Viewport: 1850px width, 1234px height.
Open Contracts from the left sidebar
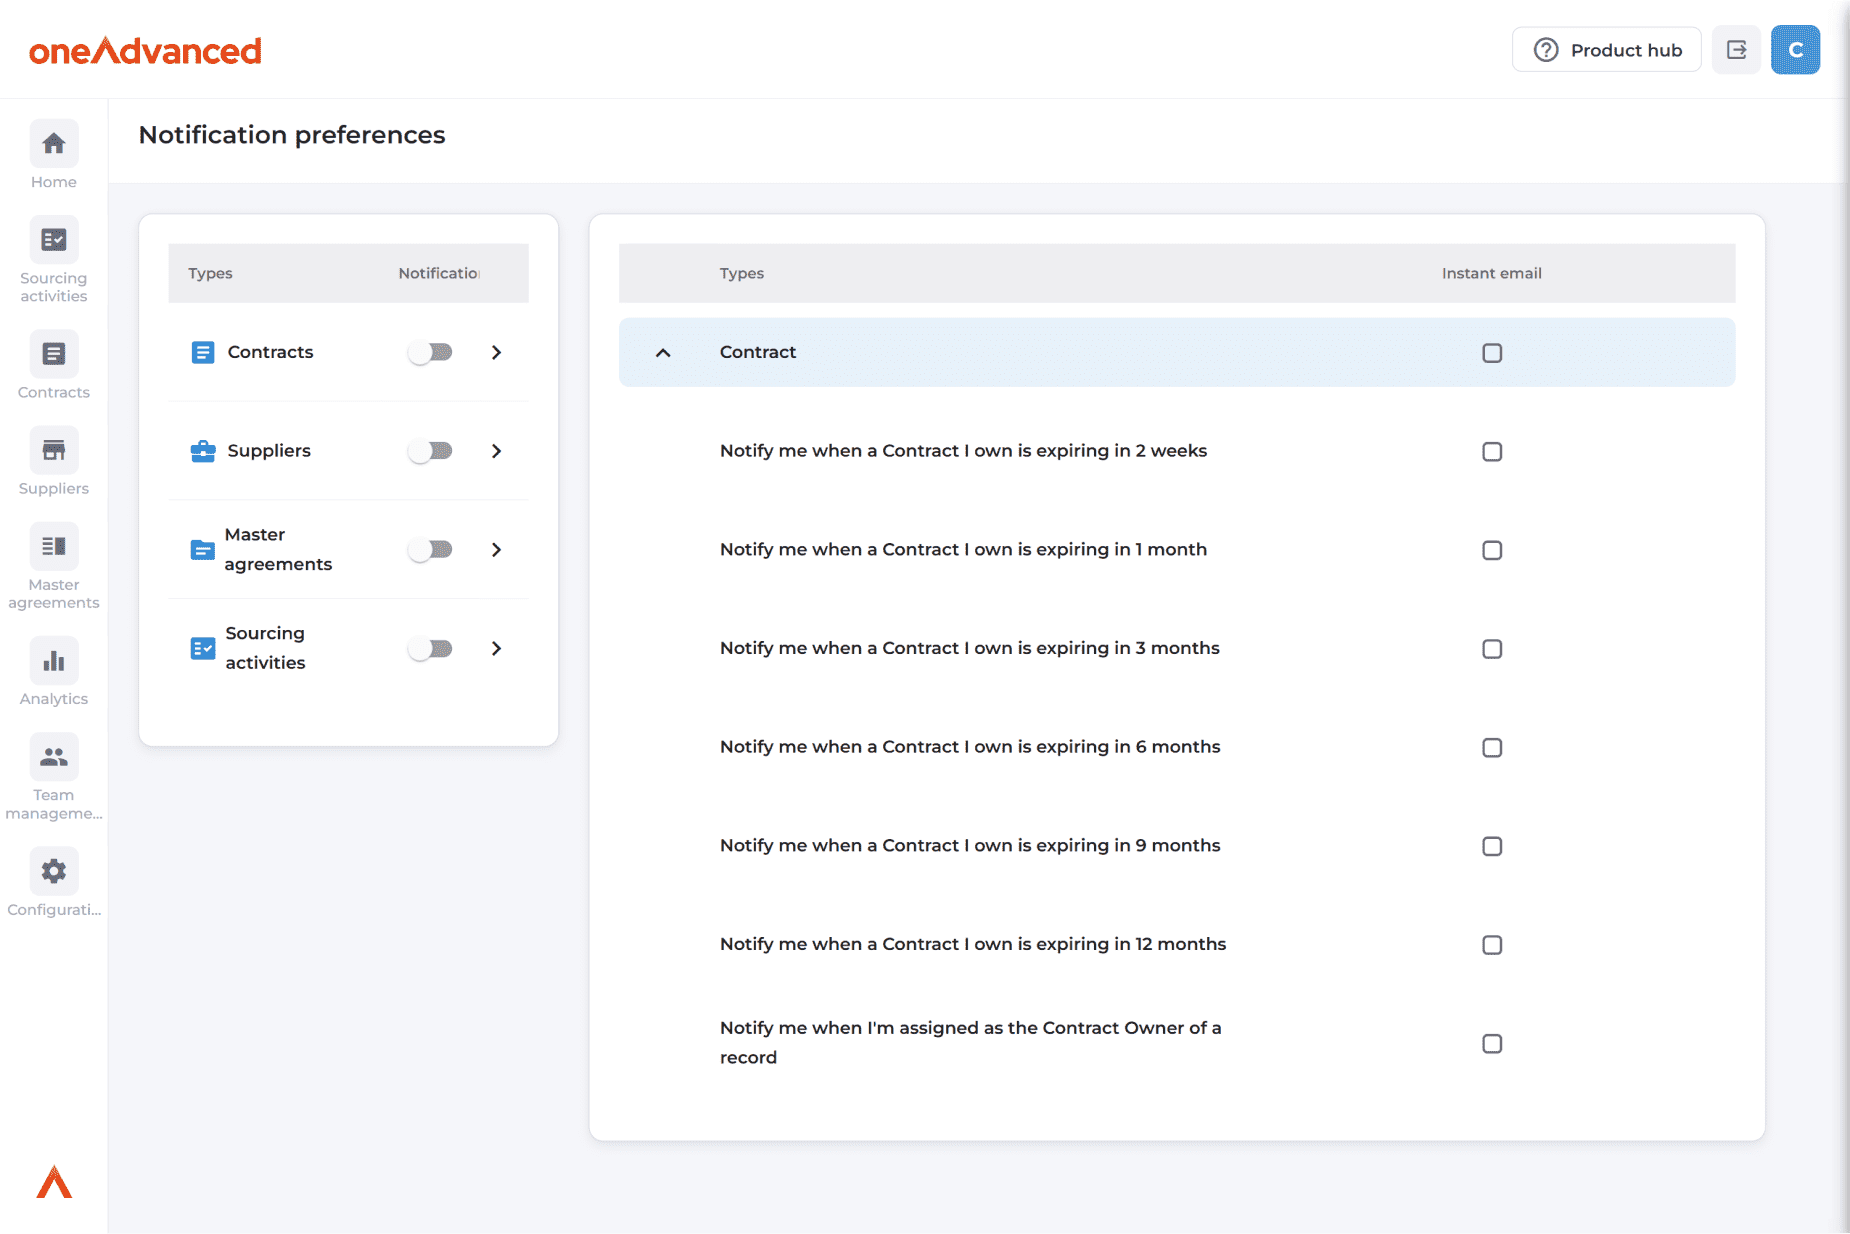(x=54, y=355)
